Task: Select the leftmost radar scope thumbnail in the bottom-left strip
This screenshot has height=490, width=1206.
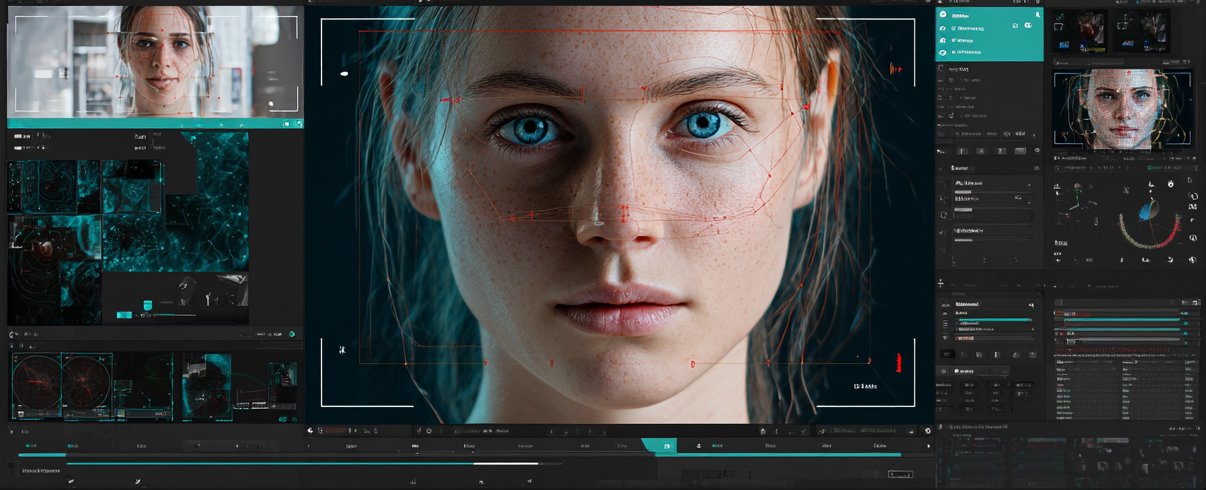Action: (37, 385)
